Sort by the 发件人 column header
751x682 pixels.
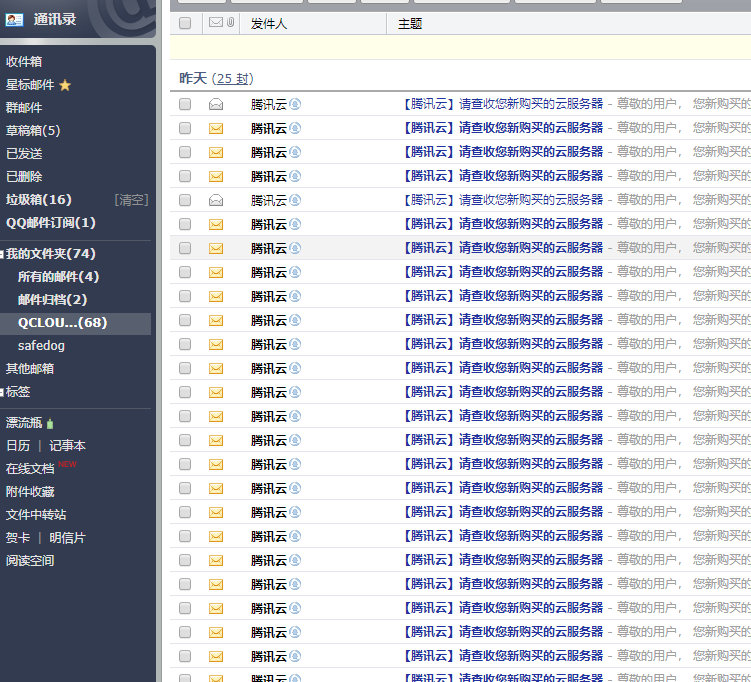pos(269,23)
